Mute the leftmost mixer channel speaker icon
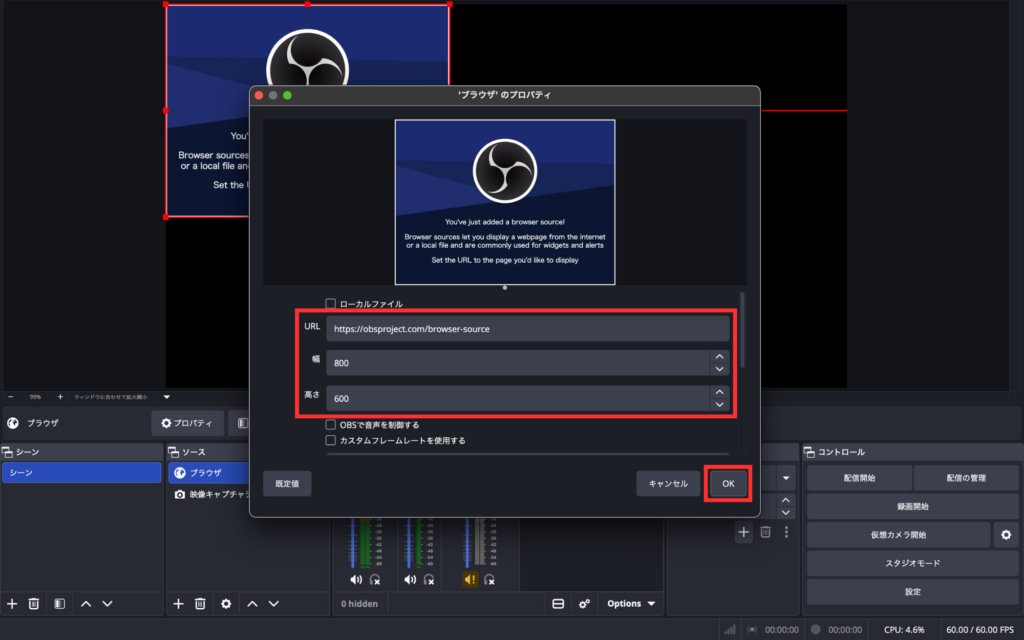The width and height of the screenshot is (1024, 640). point(356,579)
